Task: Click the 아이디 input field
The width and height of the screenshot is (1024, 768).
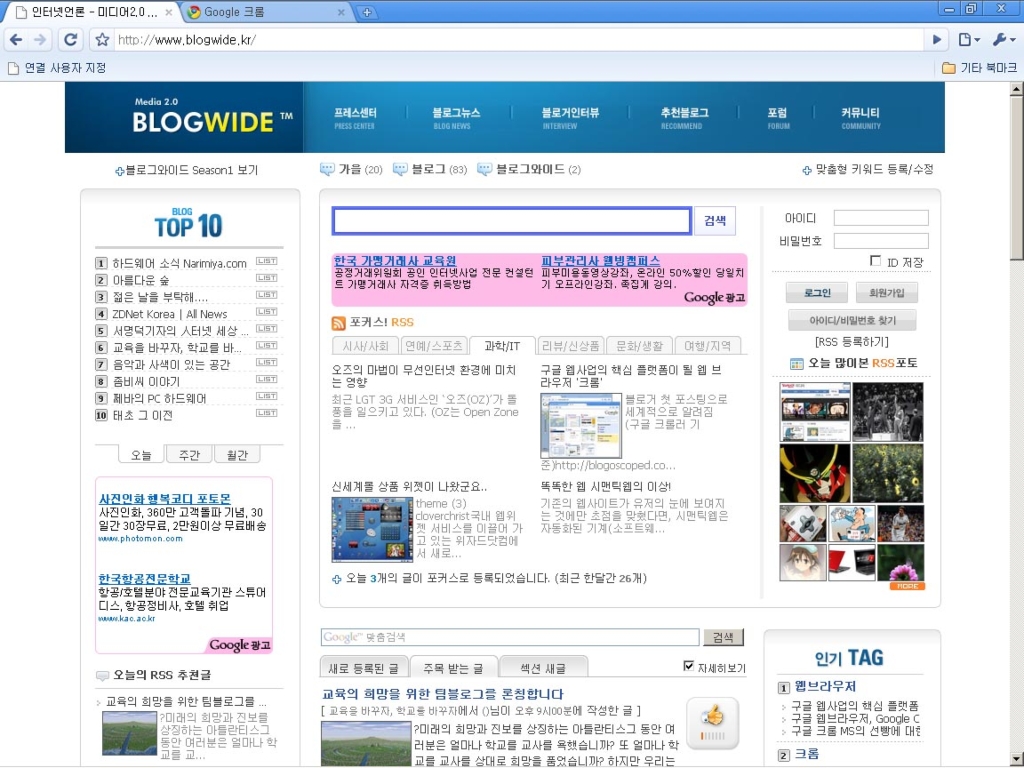Action: coord(881,218)
